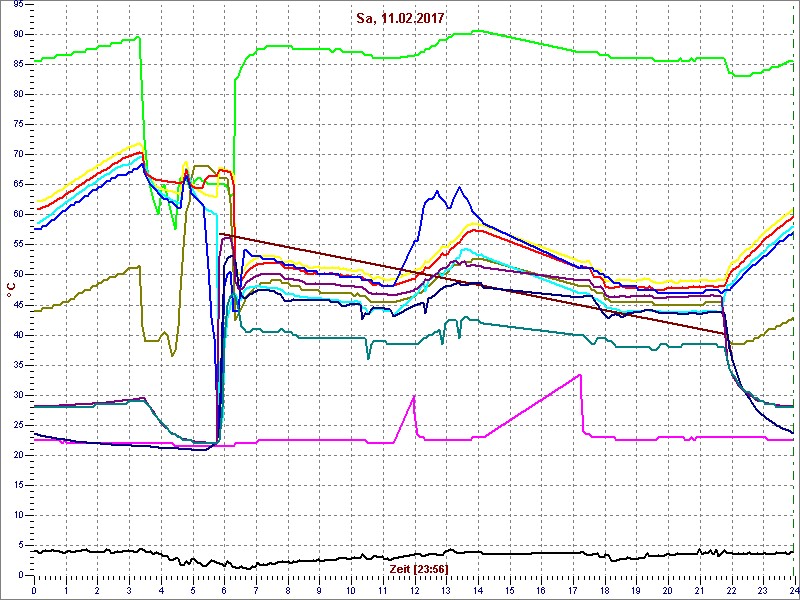The width and height of the screenshot is (800, 600).
Task: Click hour 17 on the time axis
Action: coord(573,590)
